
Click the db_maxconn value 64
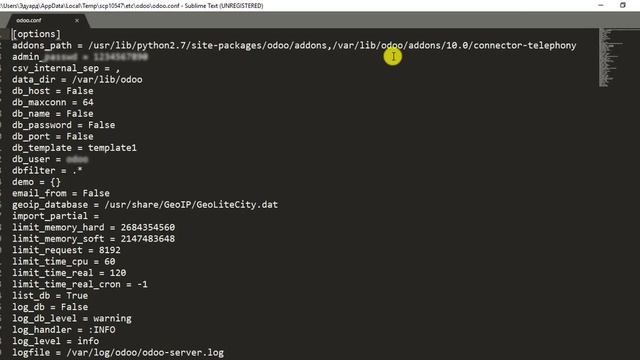[88, 102]
